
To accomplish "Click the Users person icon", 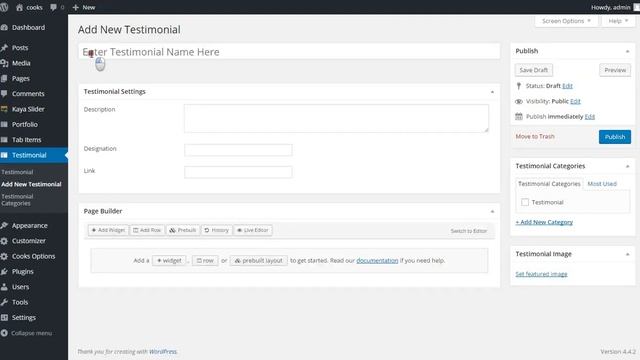I will (4, 287).
